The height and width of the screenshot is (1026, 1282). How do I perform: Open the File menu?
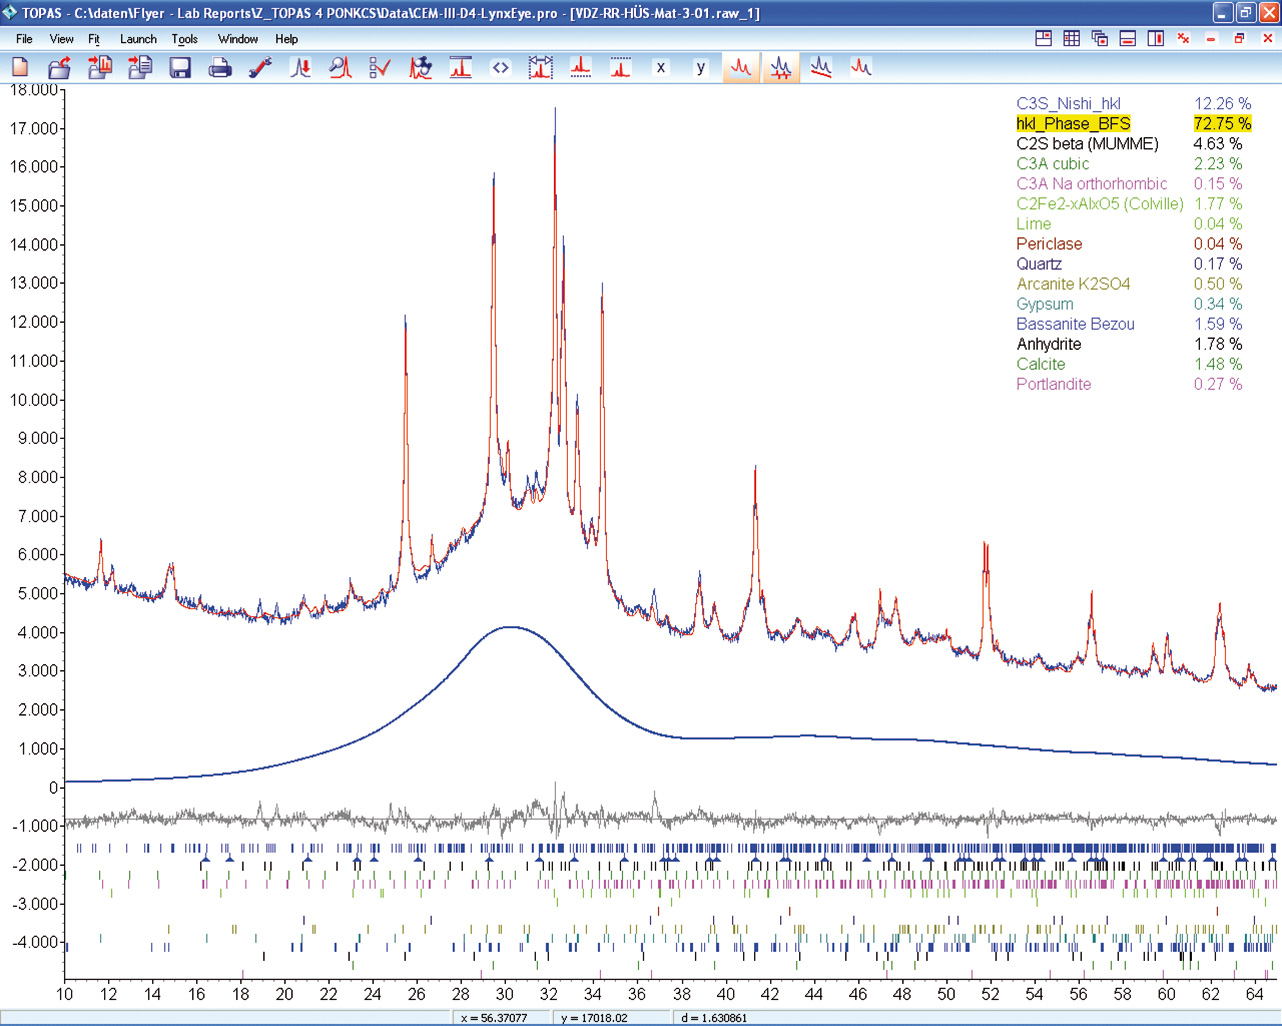pos(24,39)
